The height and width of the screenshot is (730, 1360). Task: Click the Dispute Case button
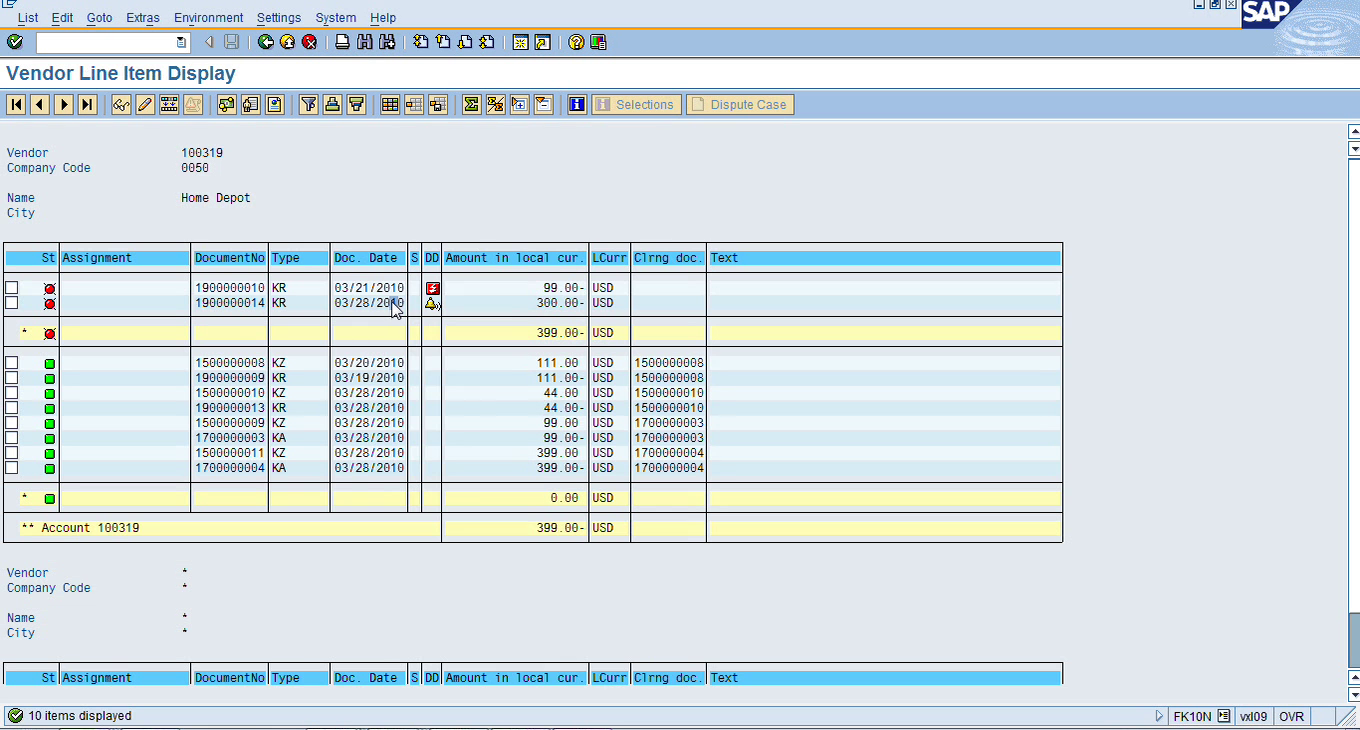(x=740, y=104)
